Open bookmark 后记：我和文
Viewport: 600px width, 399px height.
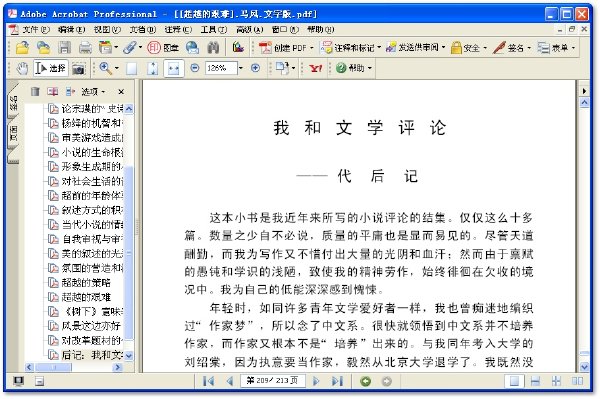coord(93,355)
